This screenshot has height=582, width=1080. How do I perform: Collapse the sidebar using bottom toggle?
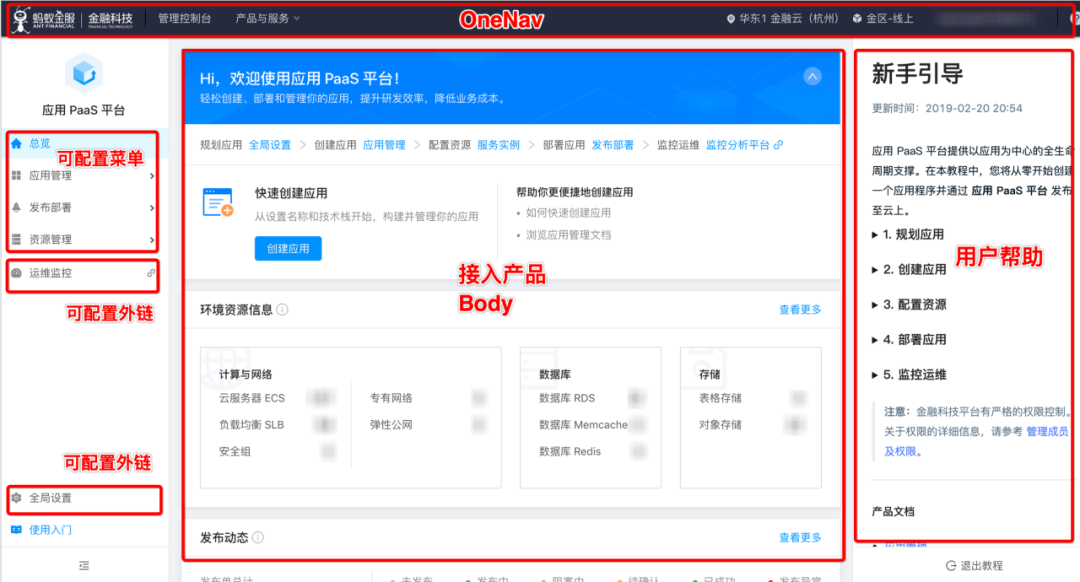click(x=82, y=566)
